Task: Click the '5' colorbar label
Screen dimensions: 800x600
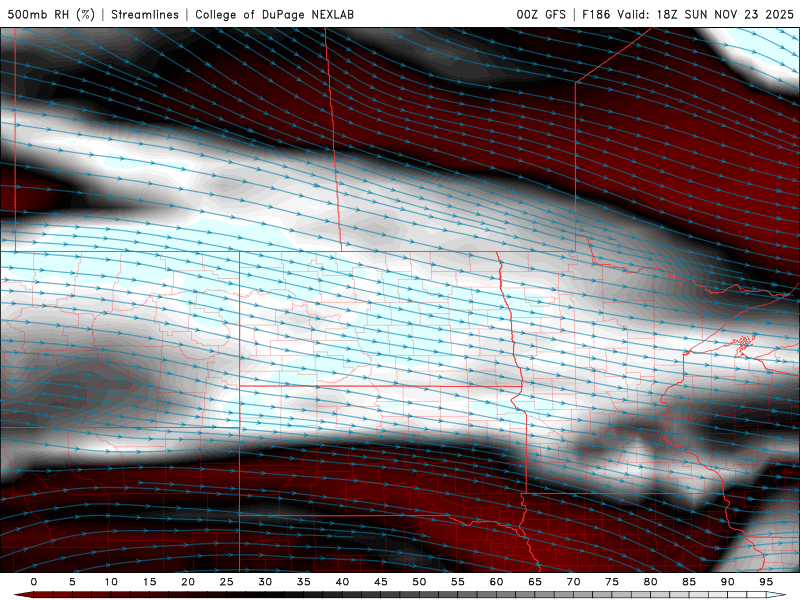Action: coord(72,582)
